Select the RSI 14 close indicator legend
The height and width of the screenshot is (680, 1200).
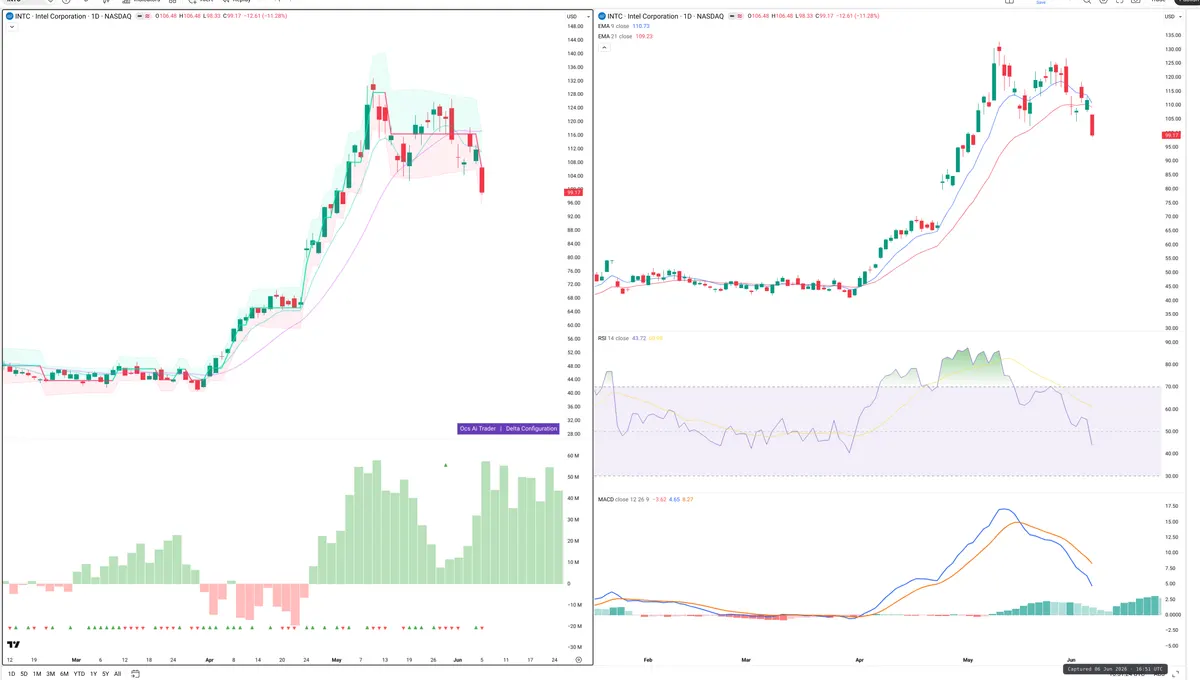(629, 338)
